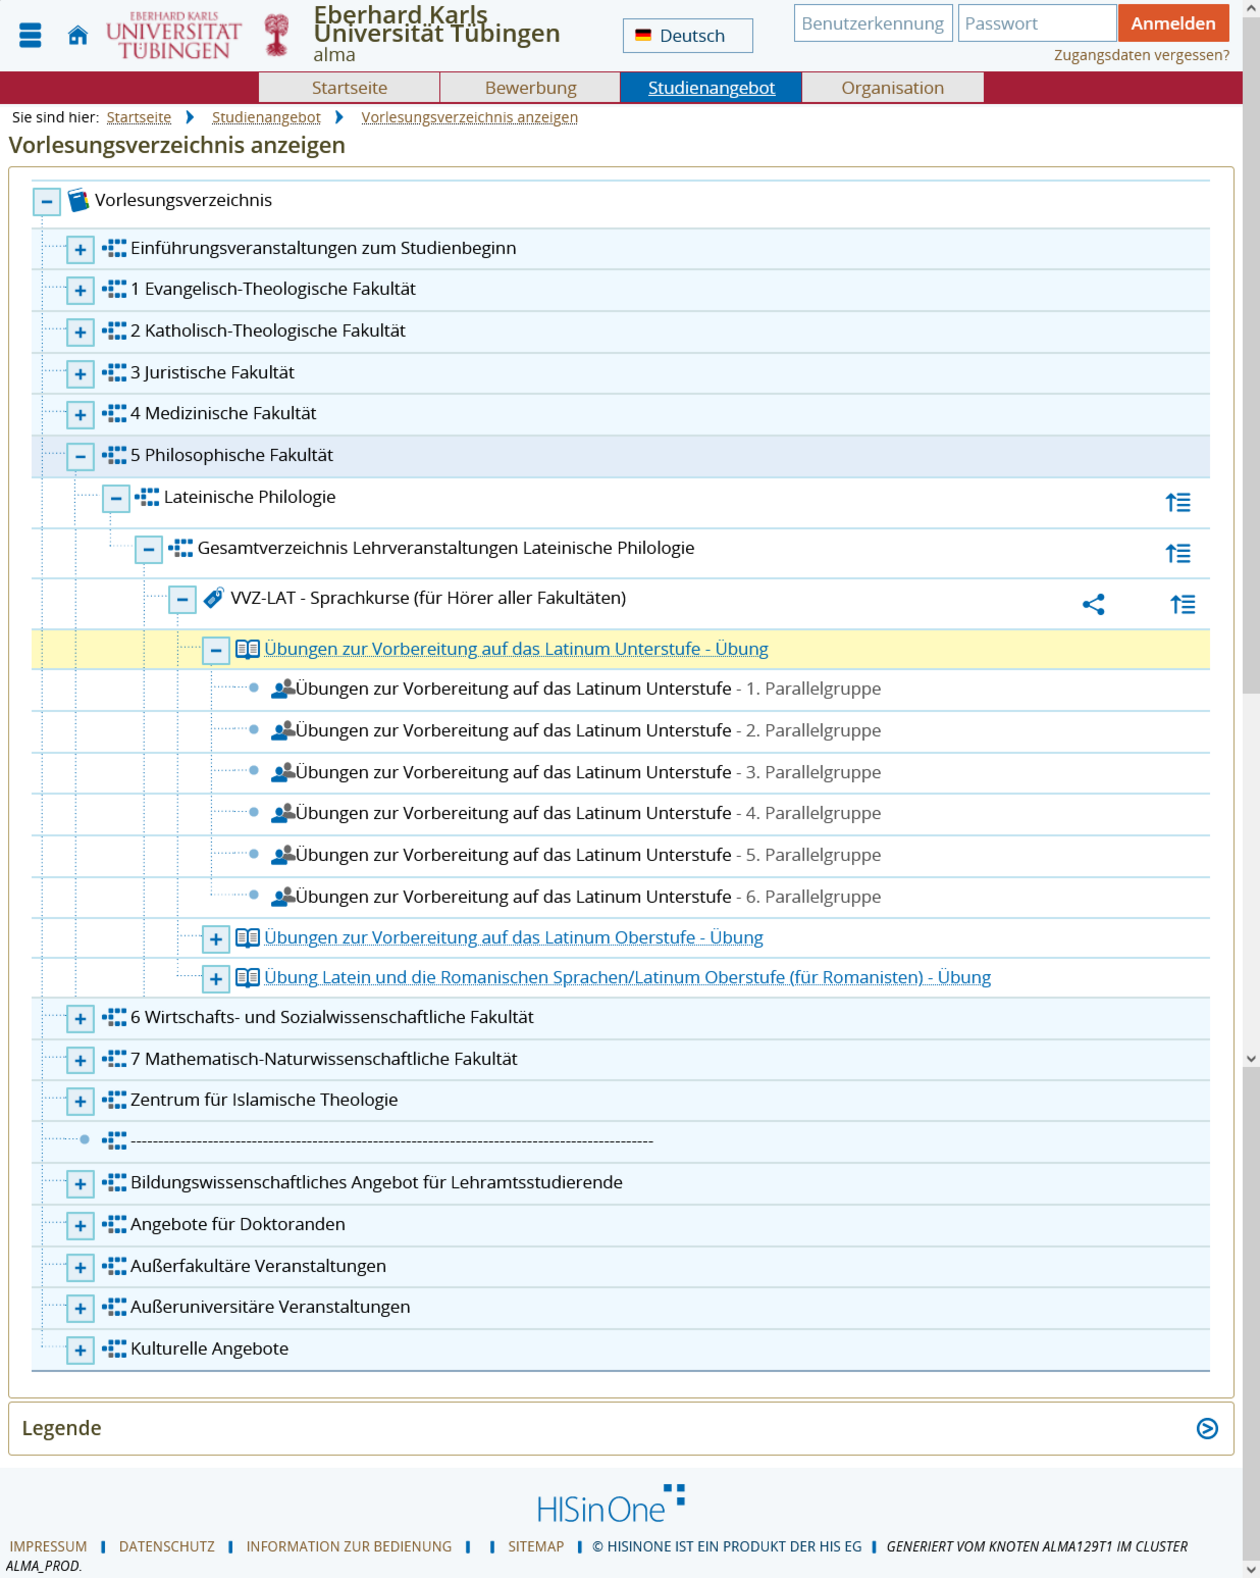Open DATENSCHUTZ footer link
The height and width of the screenshot is (1578, 1260).
(167, 1546)
